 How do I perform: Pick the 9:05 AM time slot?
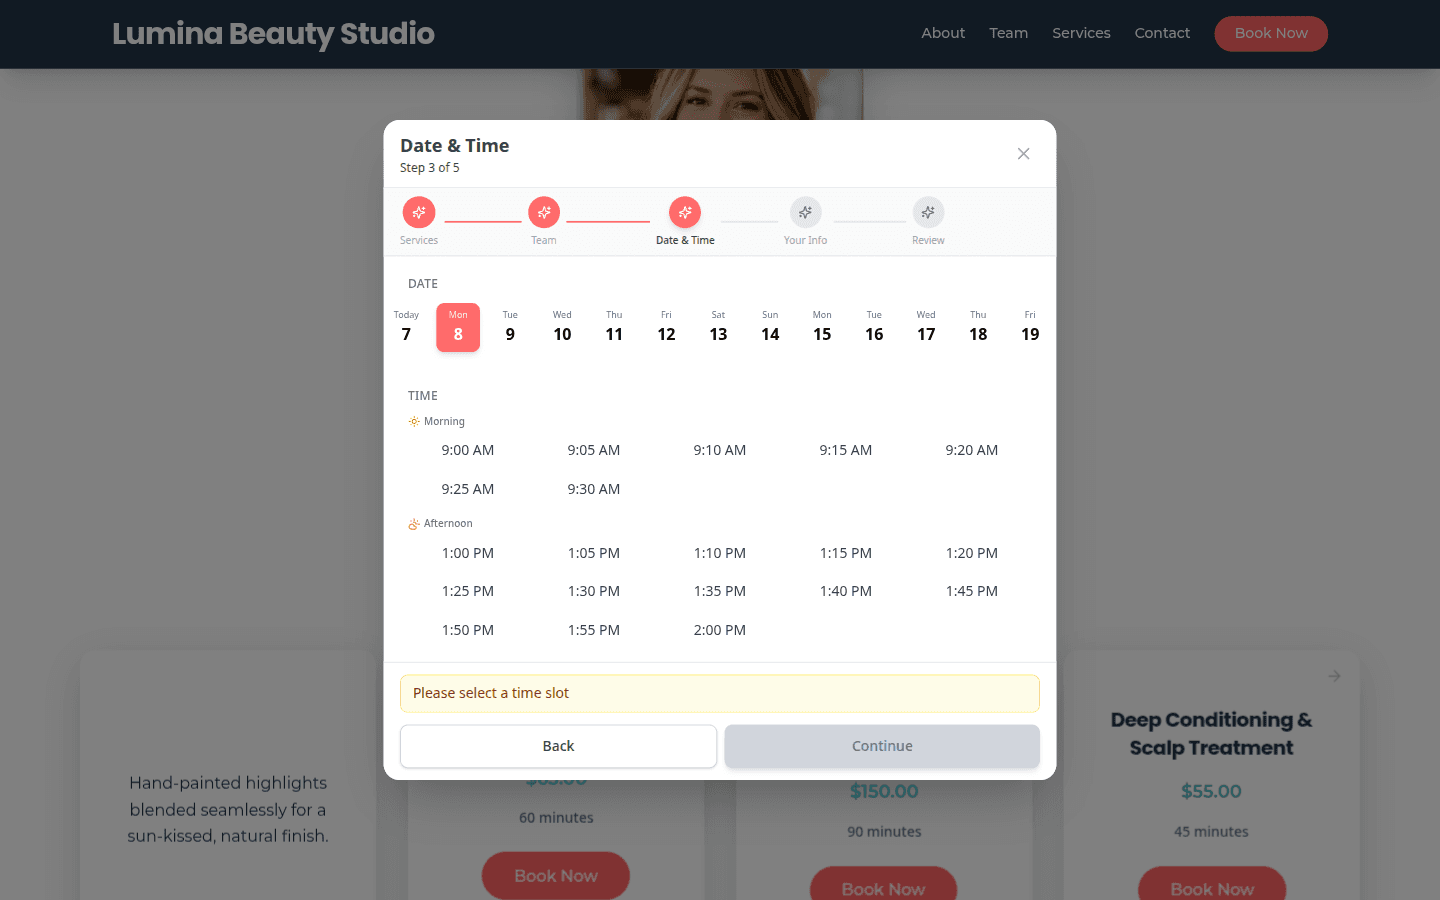pyautogui.click(x=594, y=450)
